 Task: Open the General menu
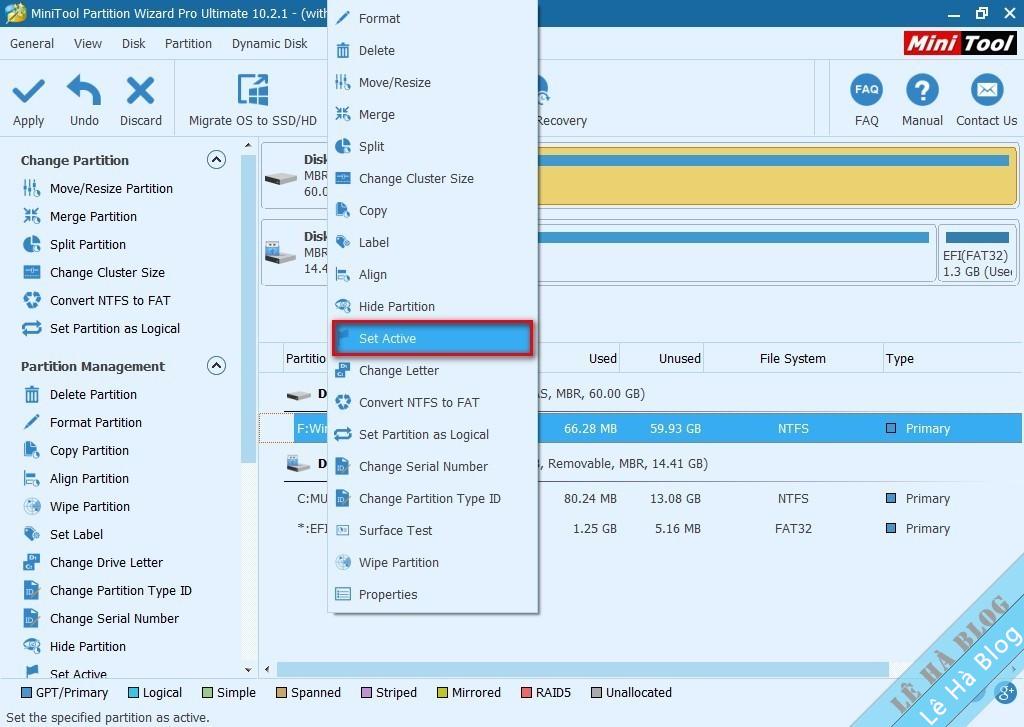pyautogui.click(x=32, y=44)
